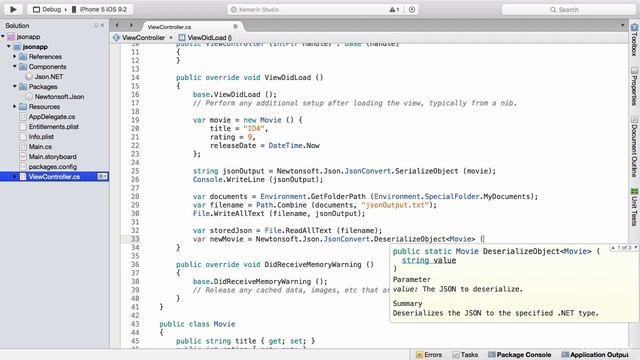Show the next overload in the tooltip

636,247
